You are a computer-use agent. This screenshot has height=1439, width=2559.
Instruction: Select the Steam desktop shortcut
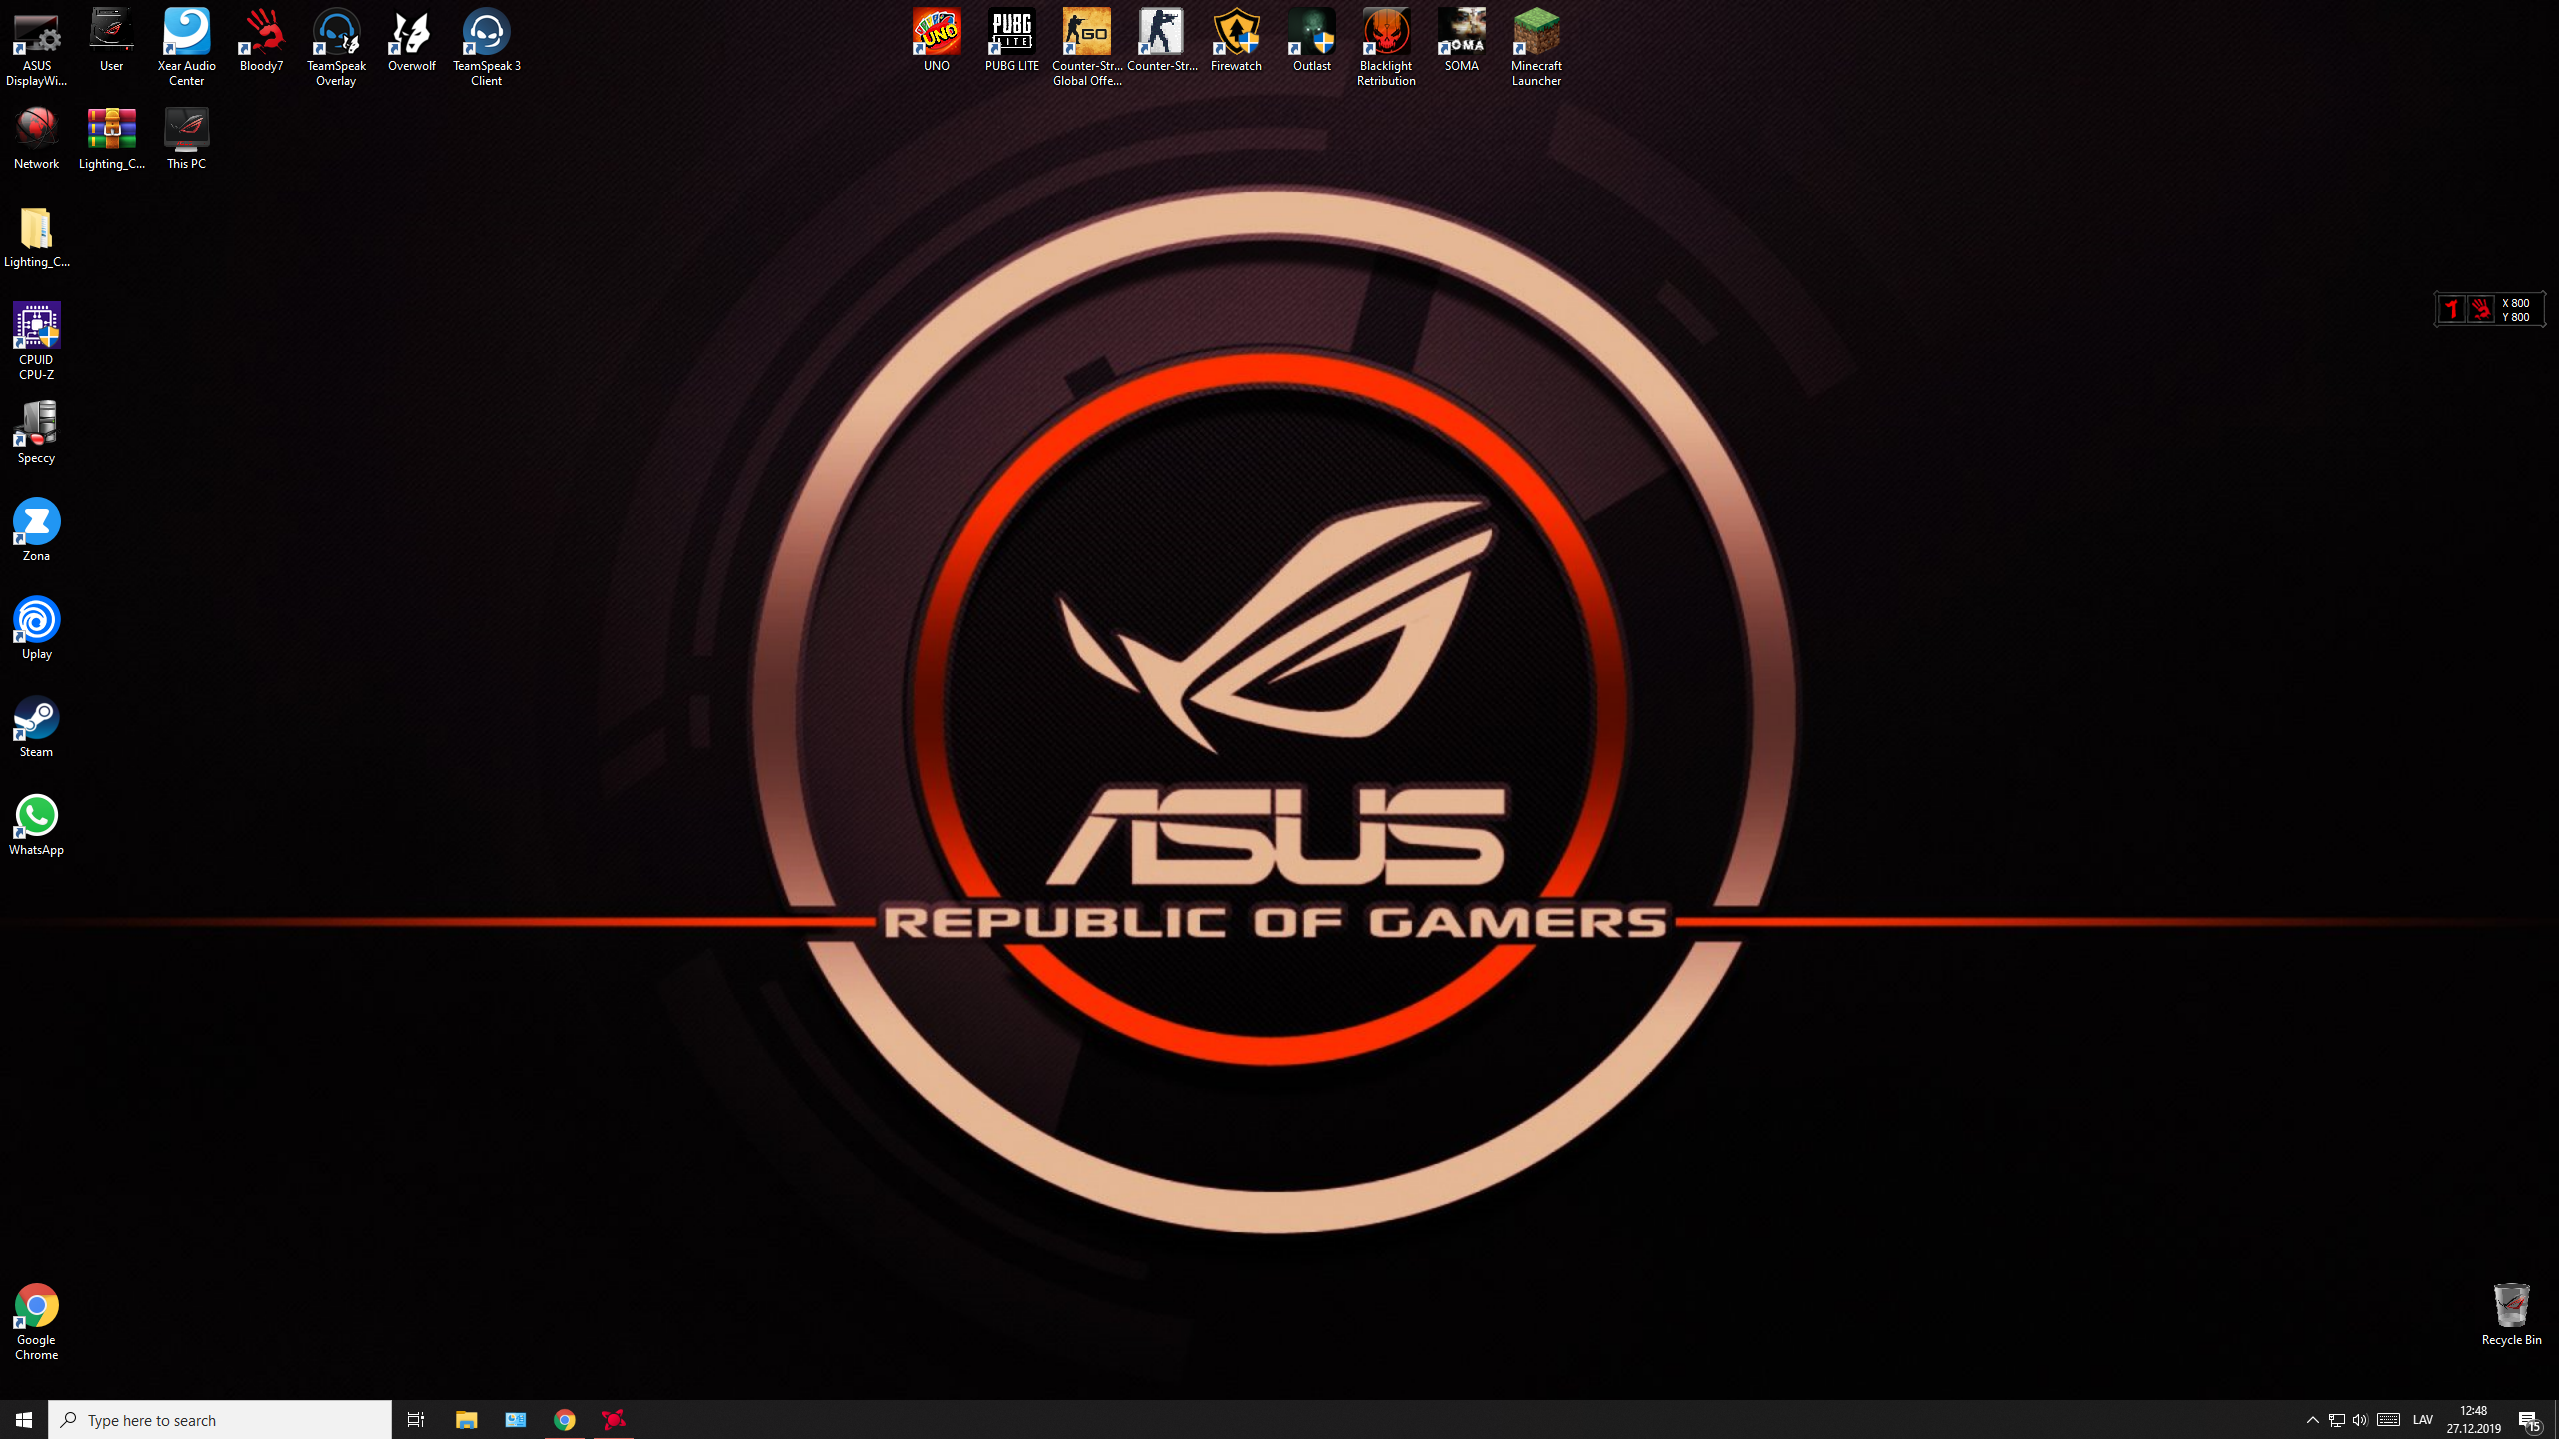click(36, 726)
